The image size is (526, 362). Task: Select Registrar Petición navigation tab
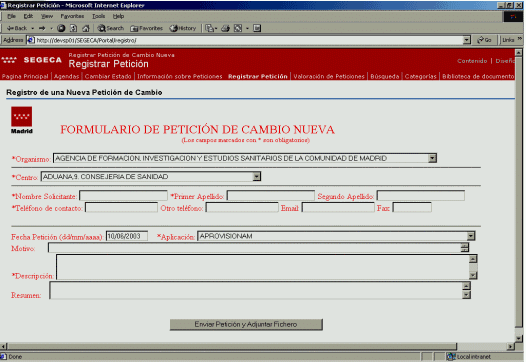point(258,76)
